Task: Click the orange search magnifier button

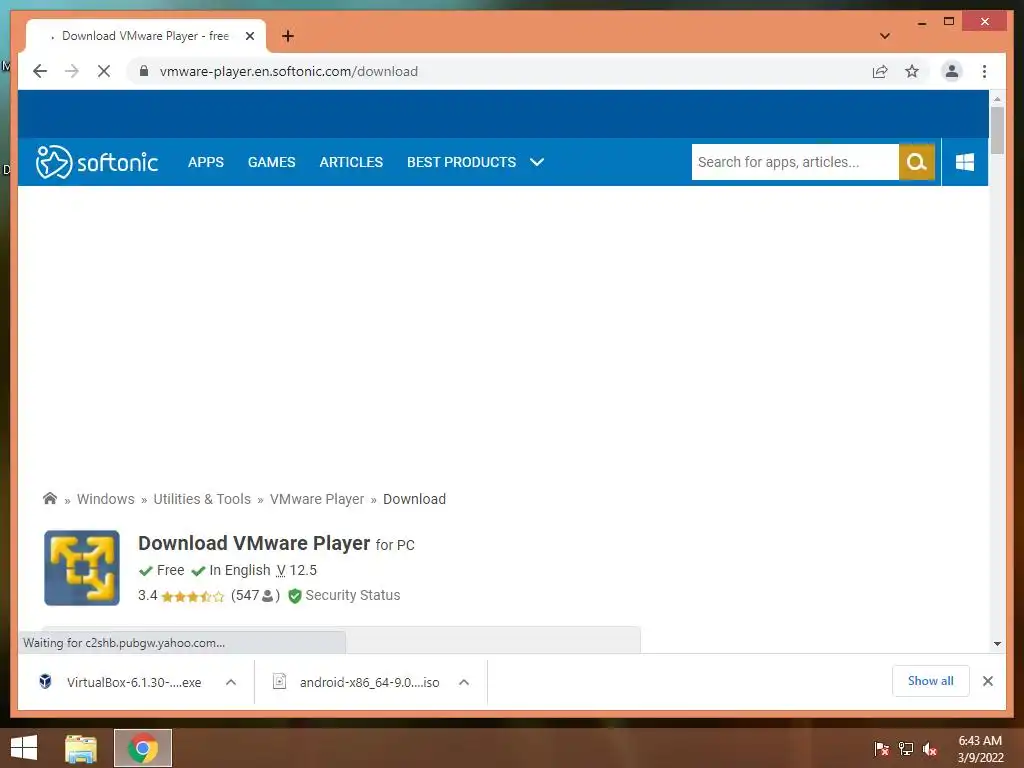Action: (916, 162)
